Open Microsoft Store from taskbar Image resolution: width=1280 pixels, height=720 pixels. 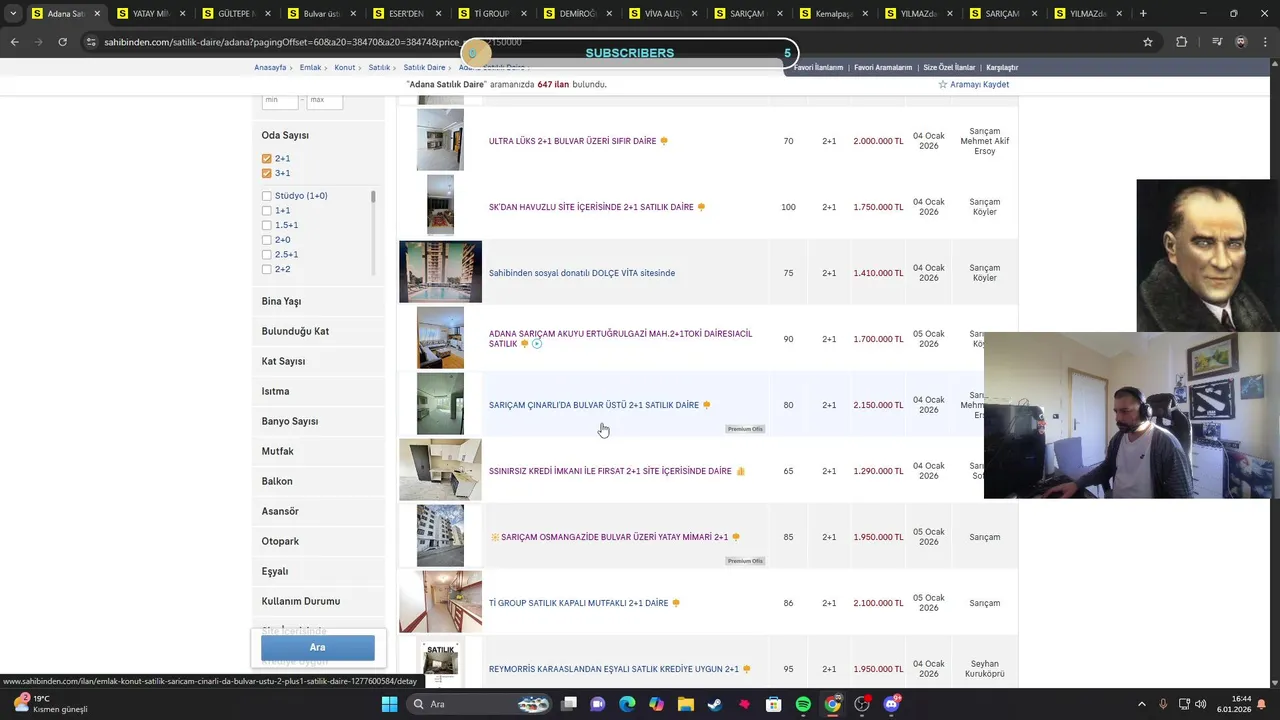click(x=774, y=704)
